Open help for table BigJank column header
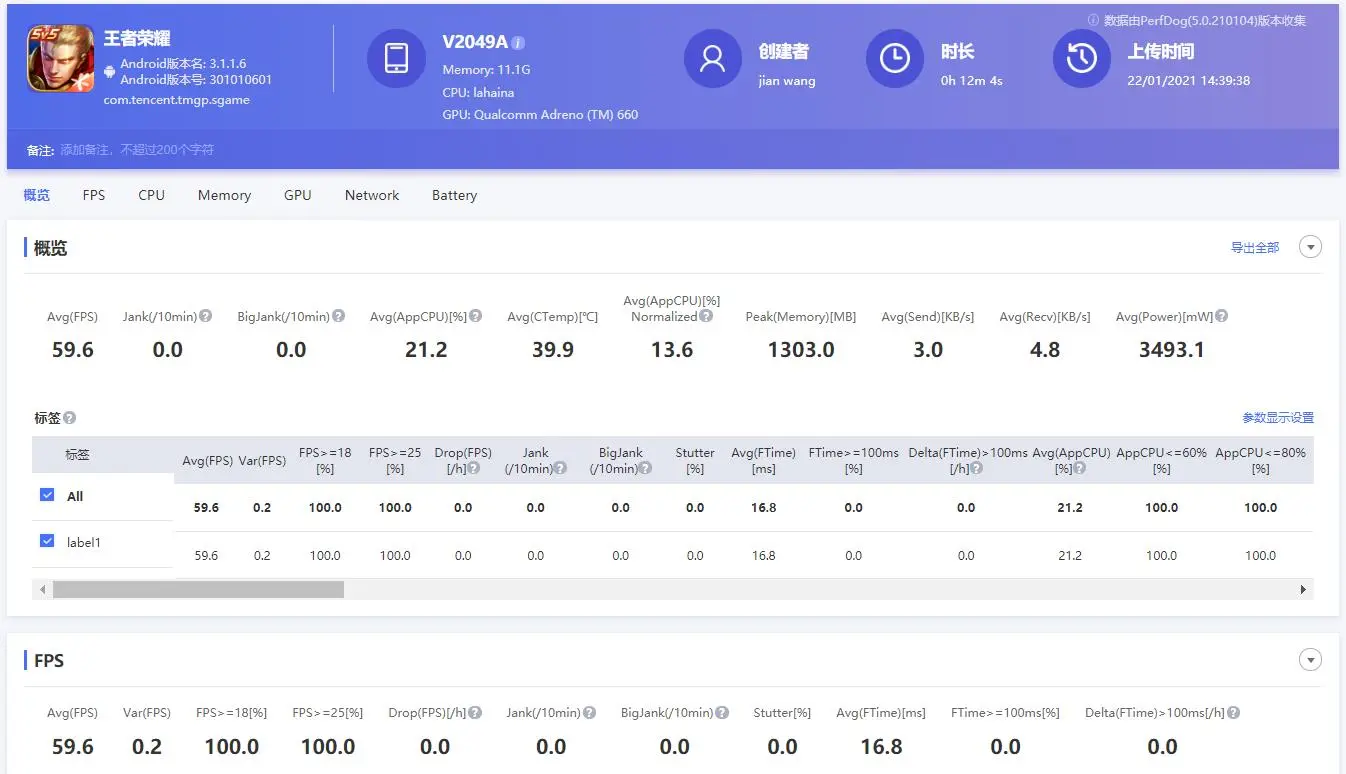The image size is (1346, 774). [x=646, y=468]
